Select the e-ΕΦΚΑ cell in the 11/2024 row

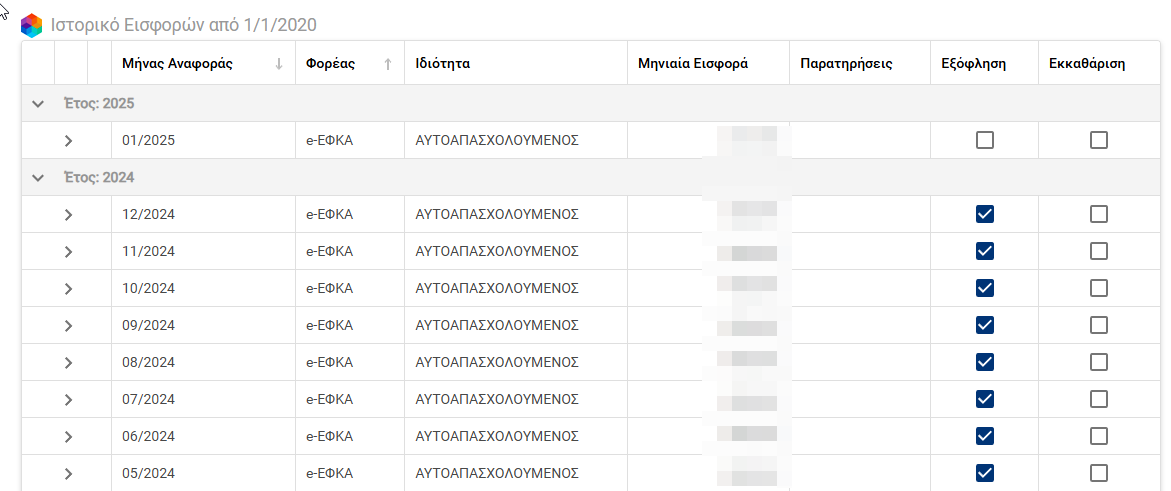(x=329, y=251)
